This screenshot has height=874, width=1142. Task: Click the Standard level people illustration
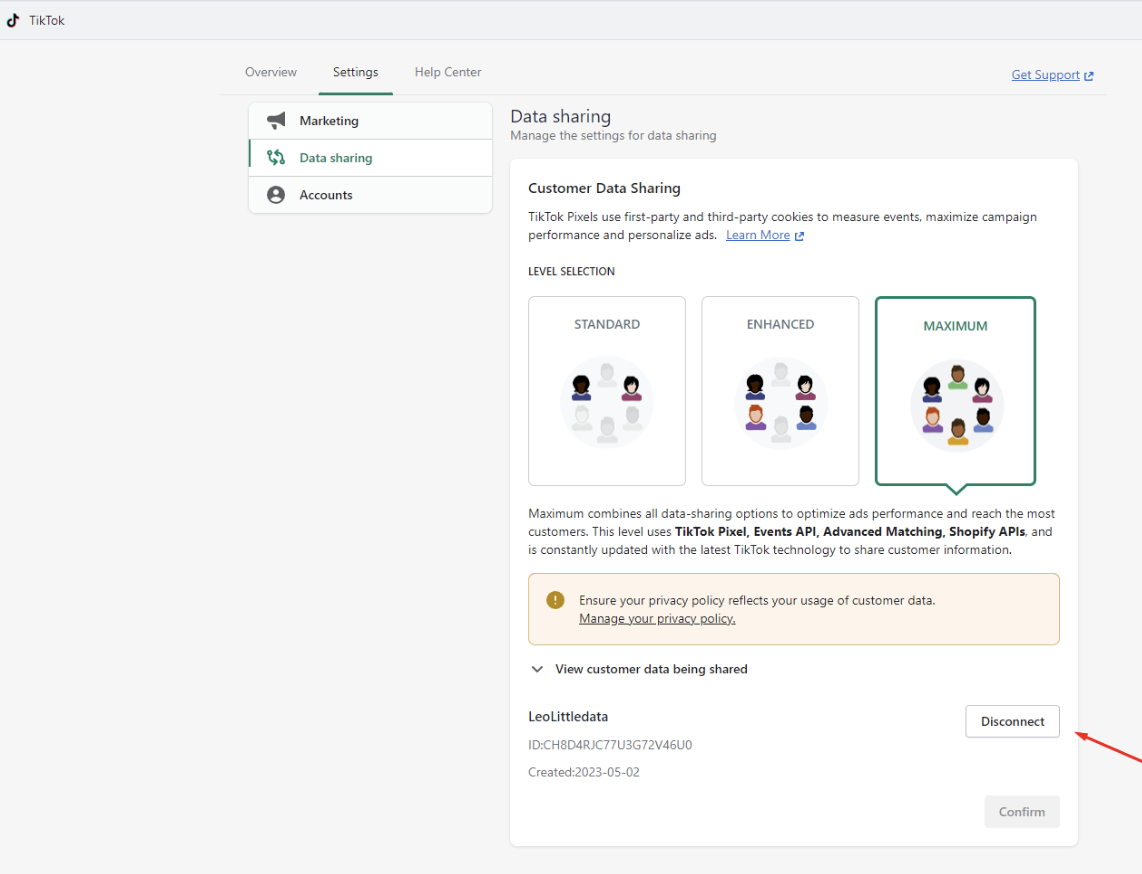coord(607,402)
